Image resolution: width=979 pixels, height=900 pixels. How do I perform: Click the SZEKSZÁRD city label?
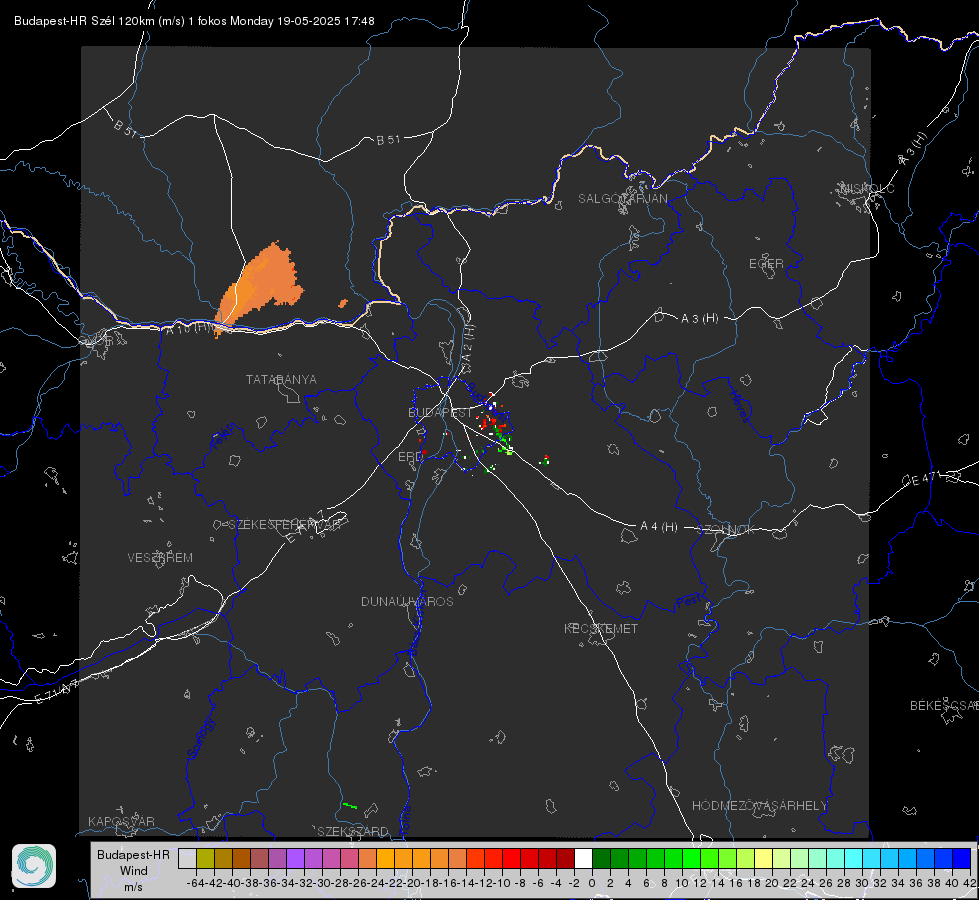353,831
